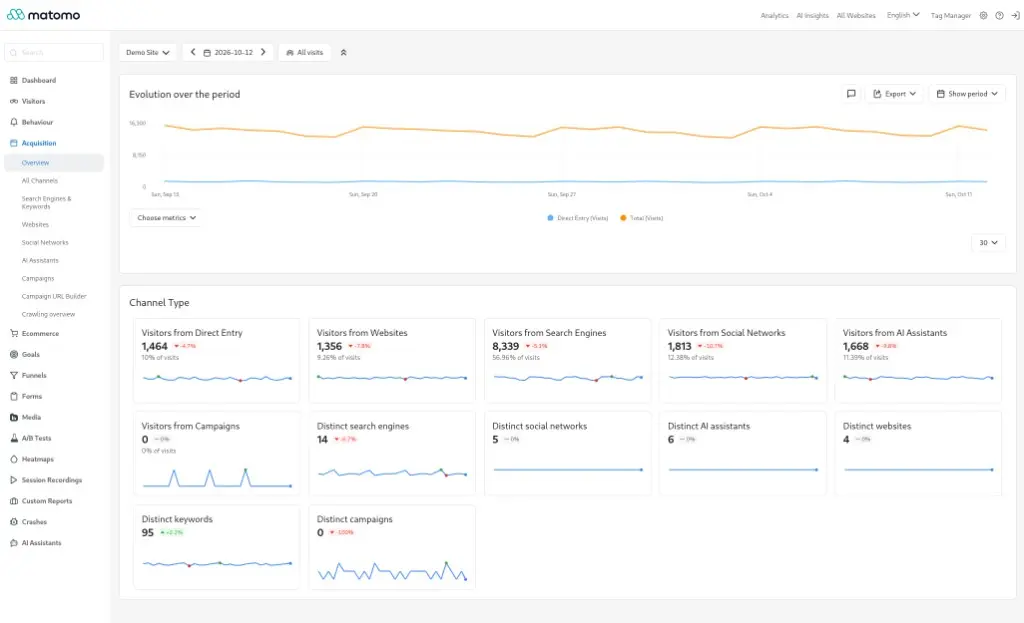Open All Websites in top navigation
The image size is (1024, 623).
coord(856,15)
